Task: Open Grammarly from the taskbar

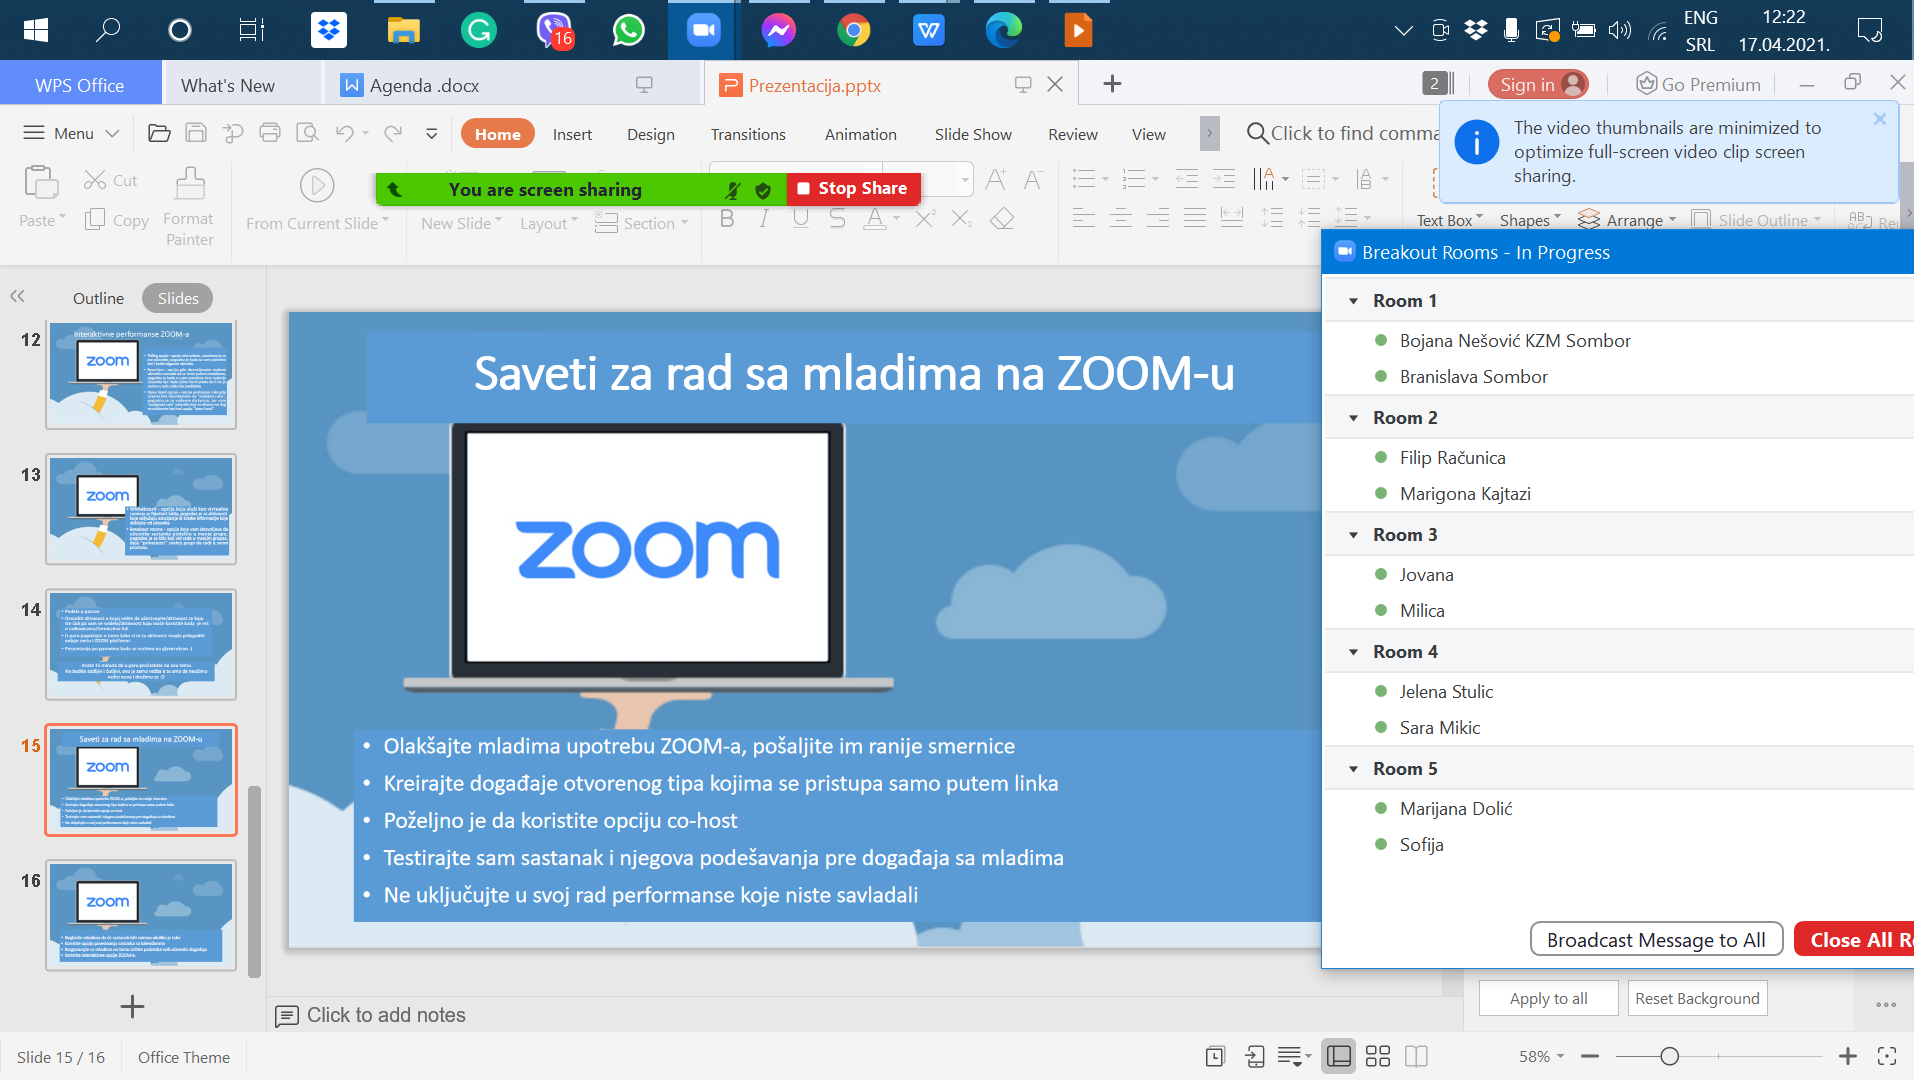Action: (x=478, y=30)
